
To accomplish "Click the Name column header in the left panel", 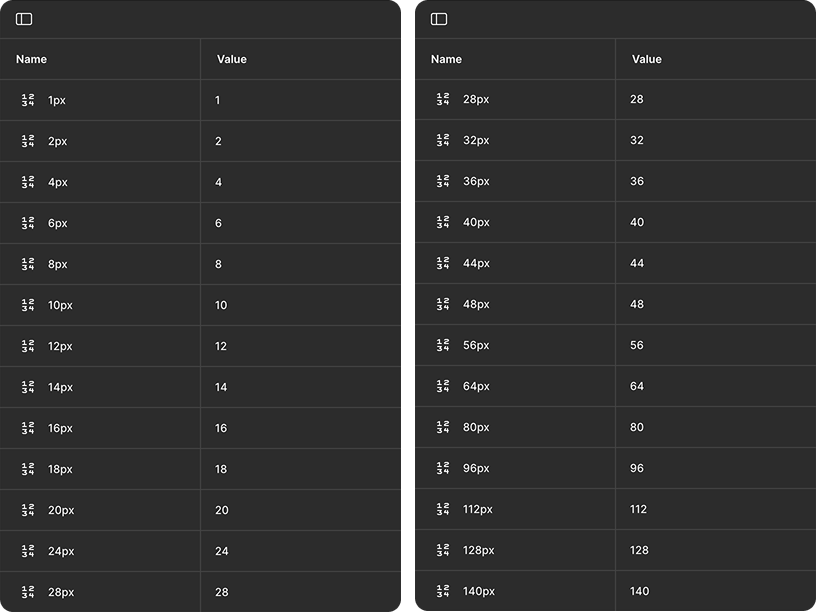I will tap(32, 59).
